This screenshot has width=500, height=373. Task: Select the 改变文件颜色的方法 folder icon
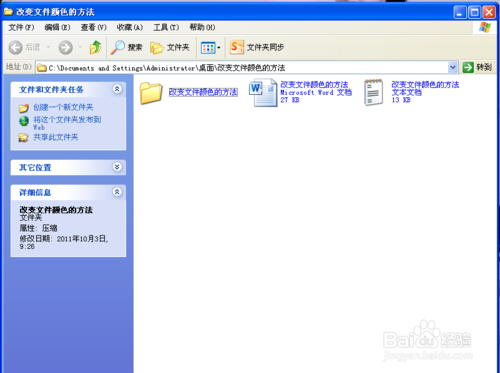tap(151, 93)
